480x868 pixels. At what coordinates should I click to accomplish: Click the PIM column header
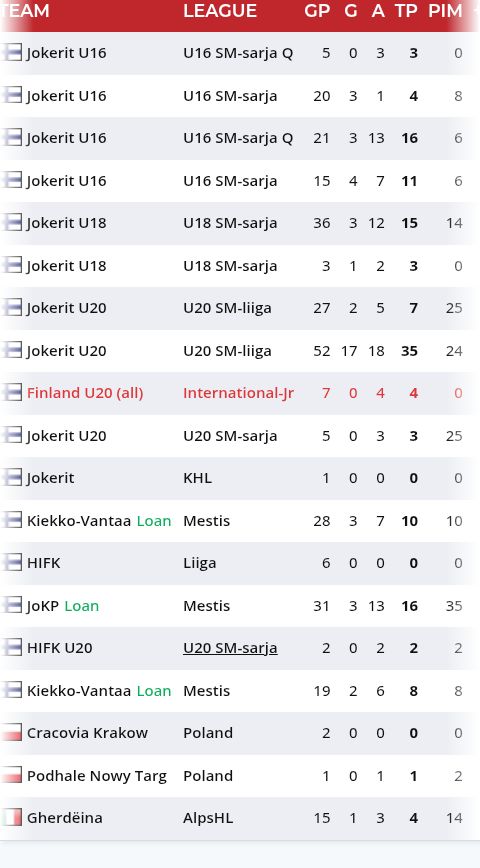coord(445,11)
